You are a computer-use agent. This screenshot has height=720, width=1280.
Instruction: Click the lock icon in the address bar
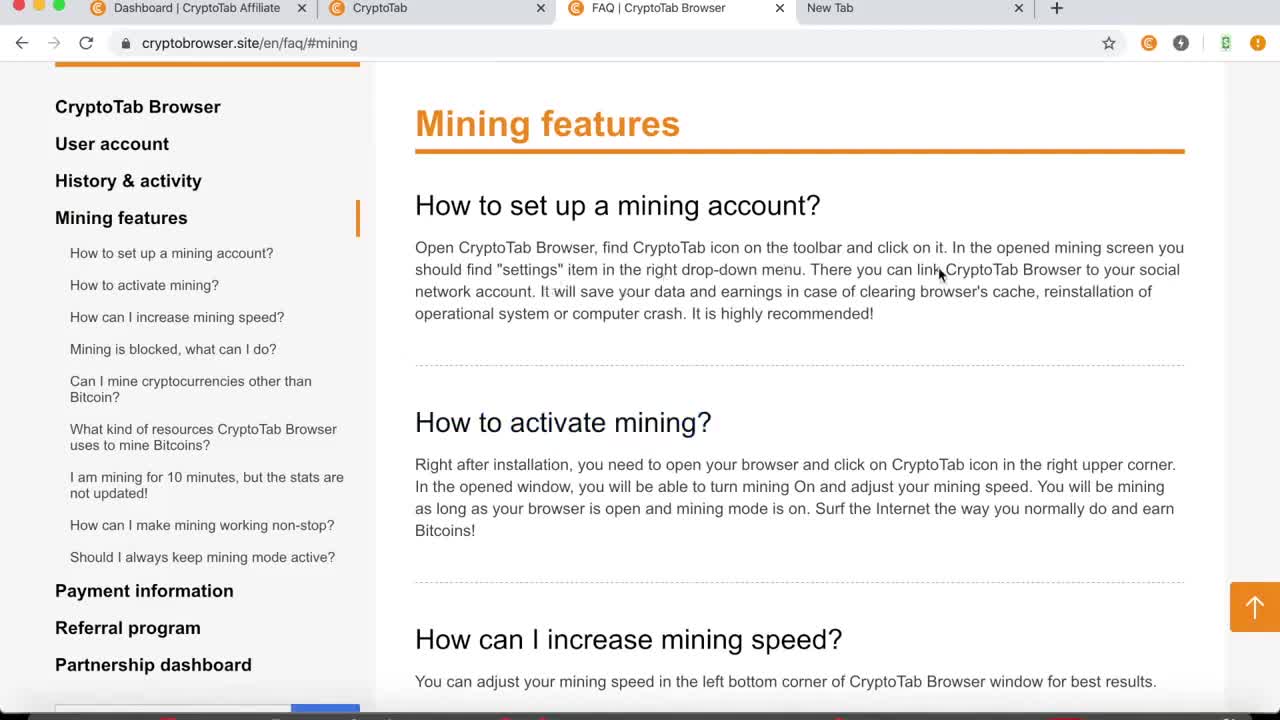(125, 43)
